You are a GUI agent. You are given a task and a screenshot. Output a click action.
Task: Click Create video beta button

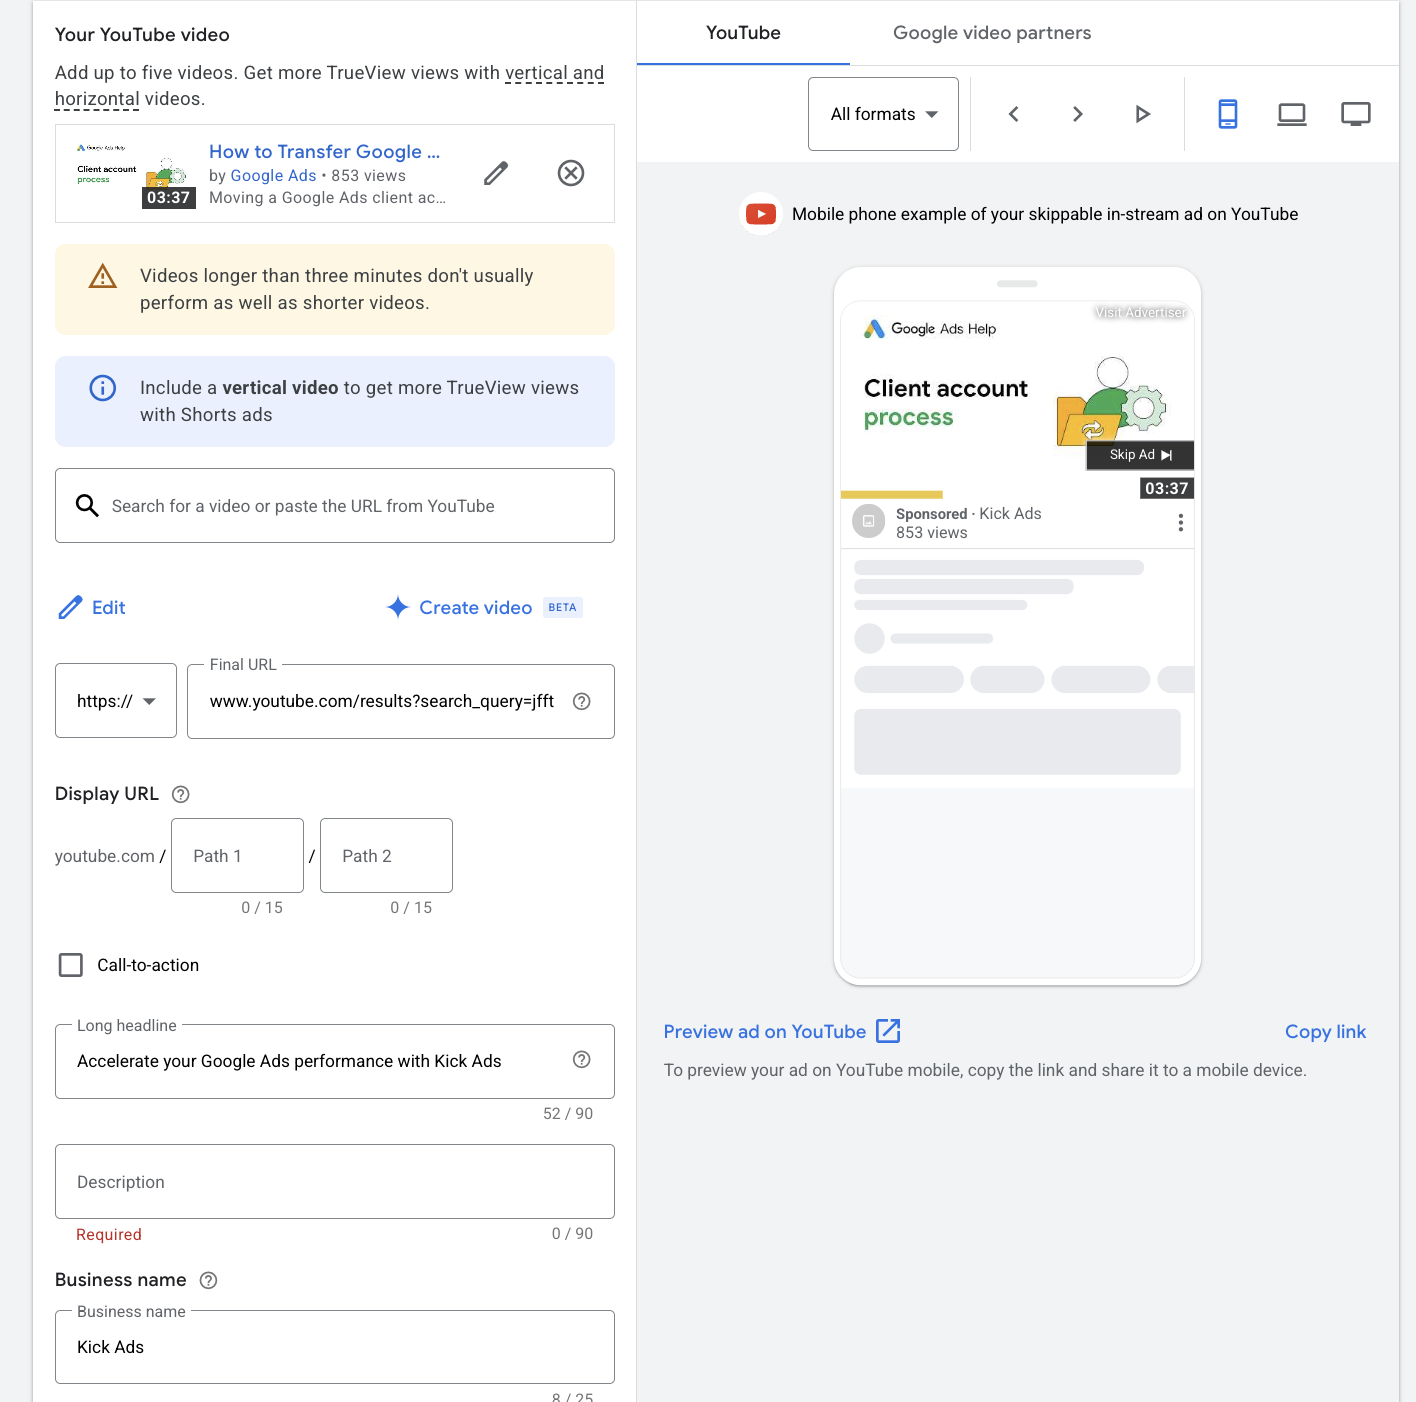click(x=484, y=608)
